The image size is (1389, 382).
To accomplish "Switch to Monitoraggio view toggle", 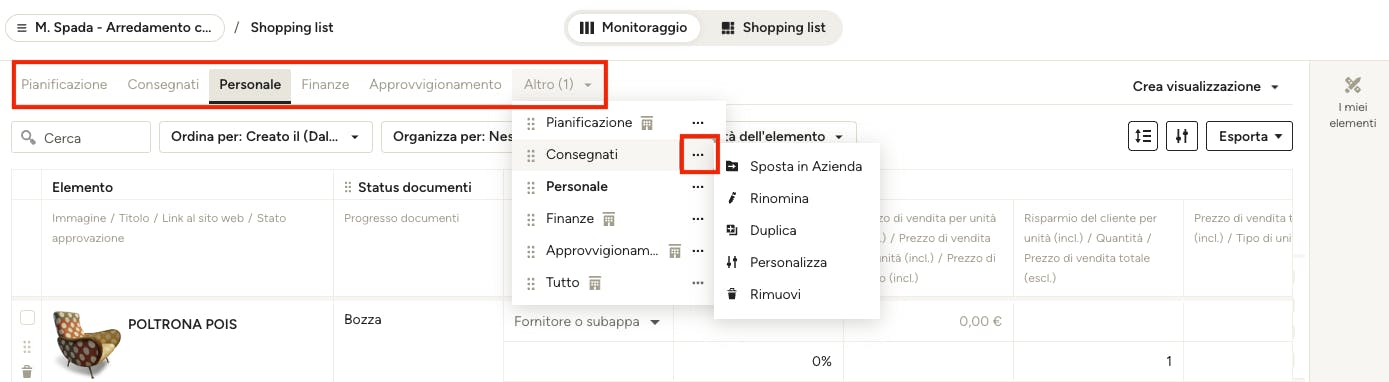I will tap(634, 28).
